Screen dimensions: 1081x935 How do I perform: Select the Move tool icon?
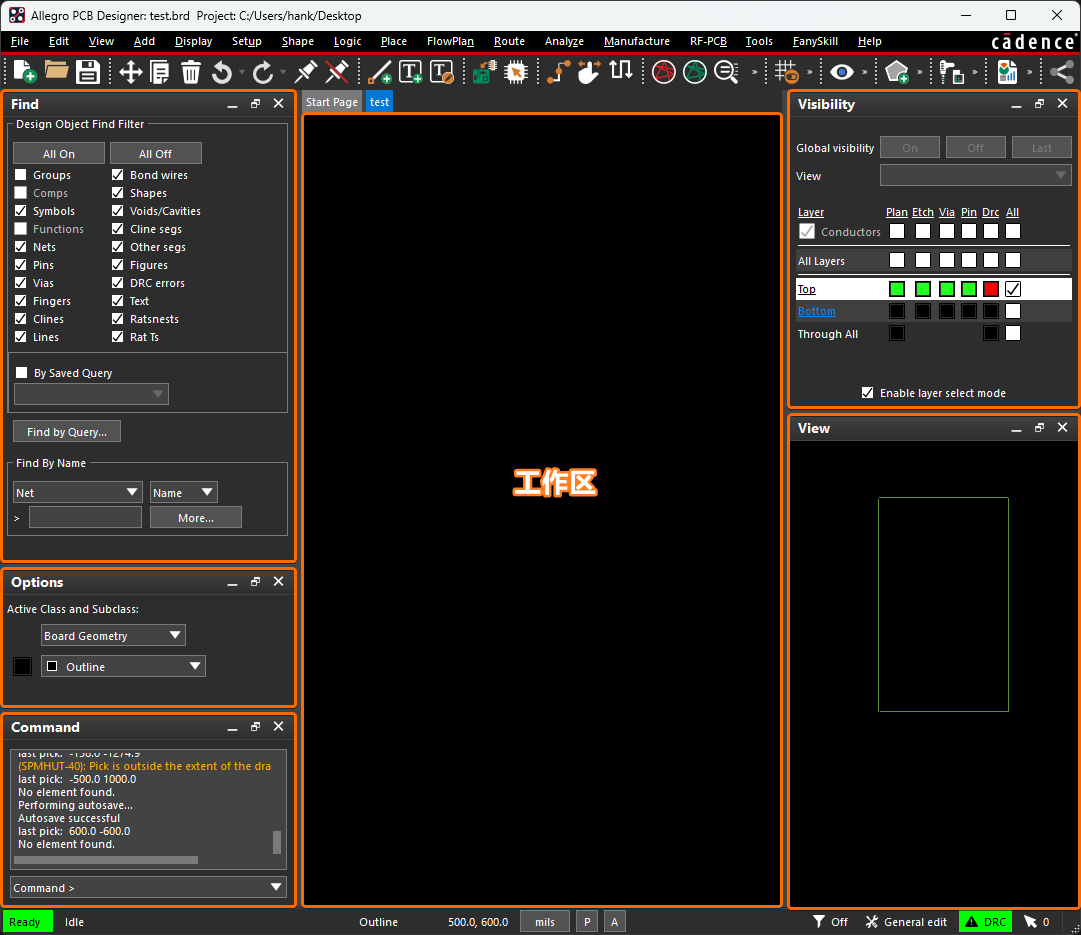[x=130, y=72]
